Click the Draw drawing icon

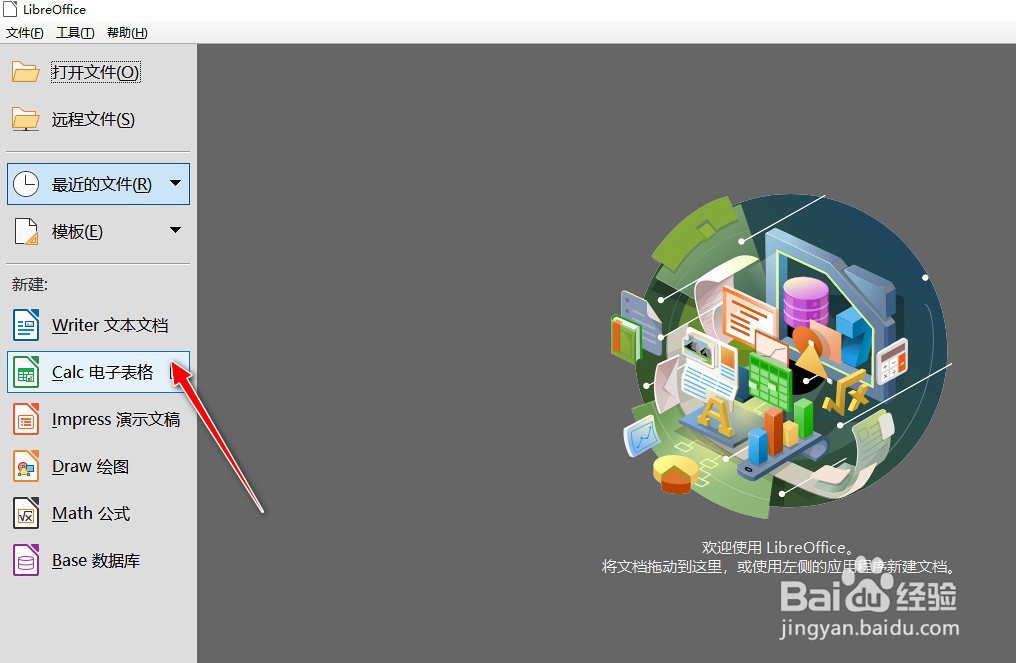26,466
